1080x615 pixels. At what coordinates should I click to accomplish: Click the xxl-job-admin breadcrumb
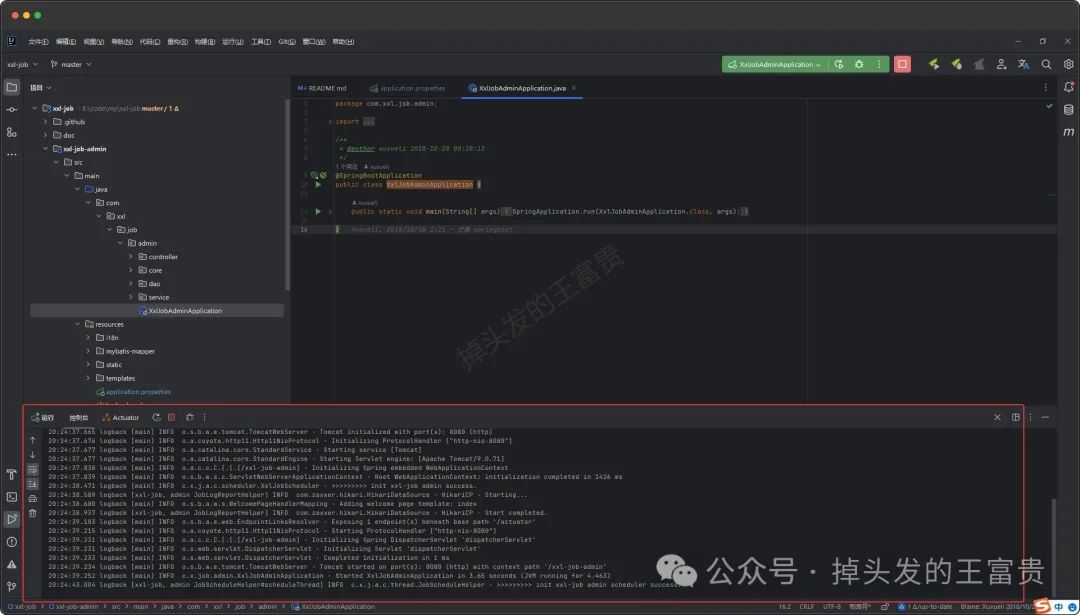[x=76, y=607]
